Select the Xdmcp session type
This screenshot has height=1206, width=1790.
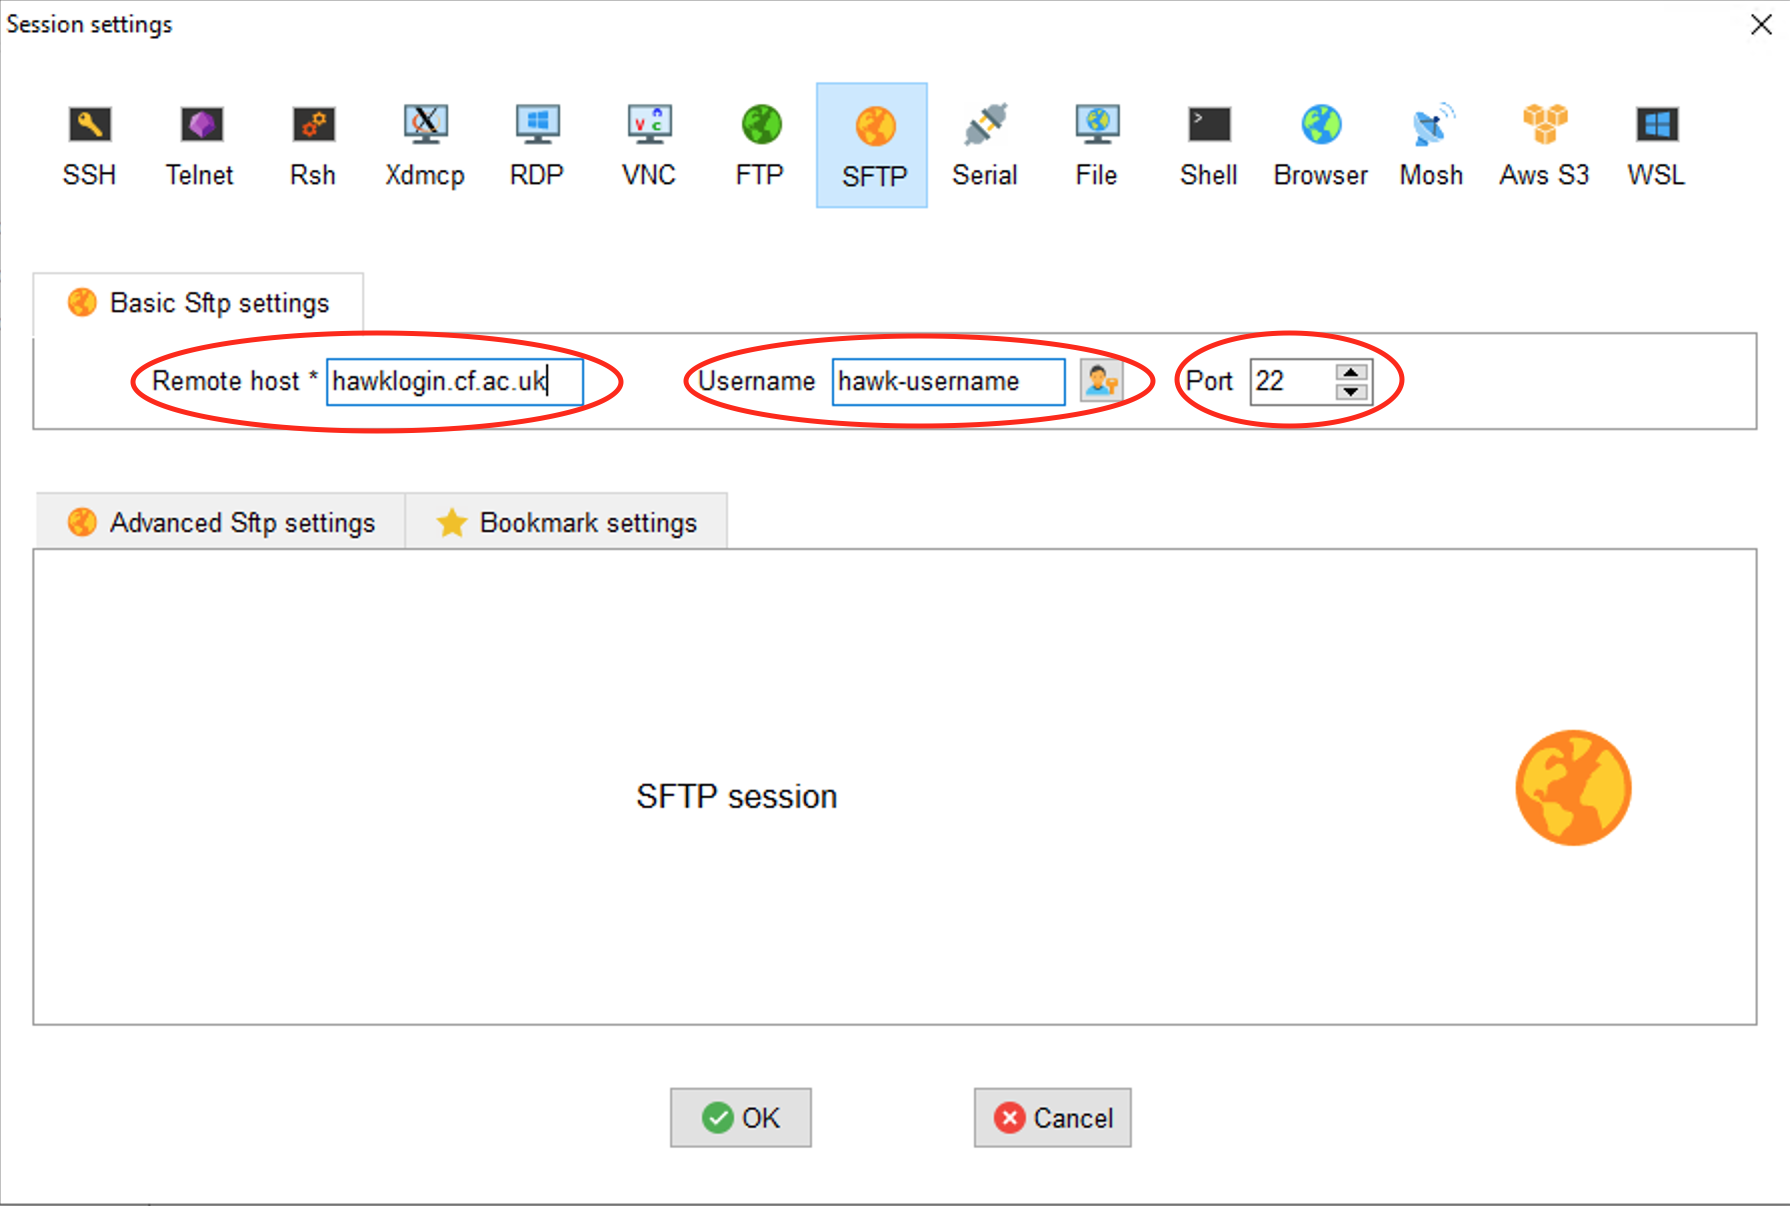click(425, 145)
